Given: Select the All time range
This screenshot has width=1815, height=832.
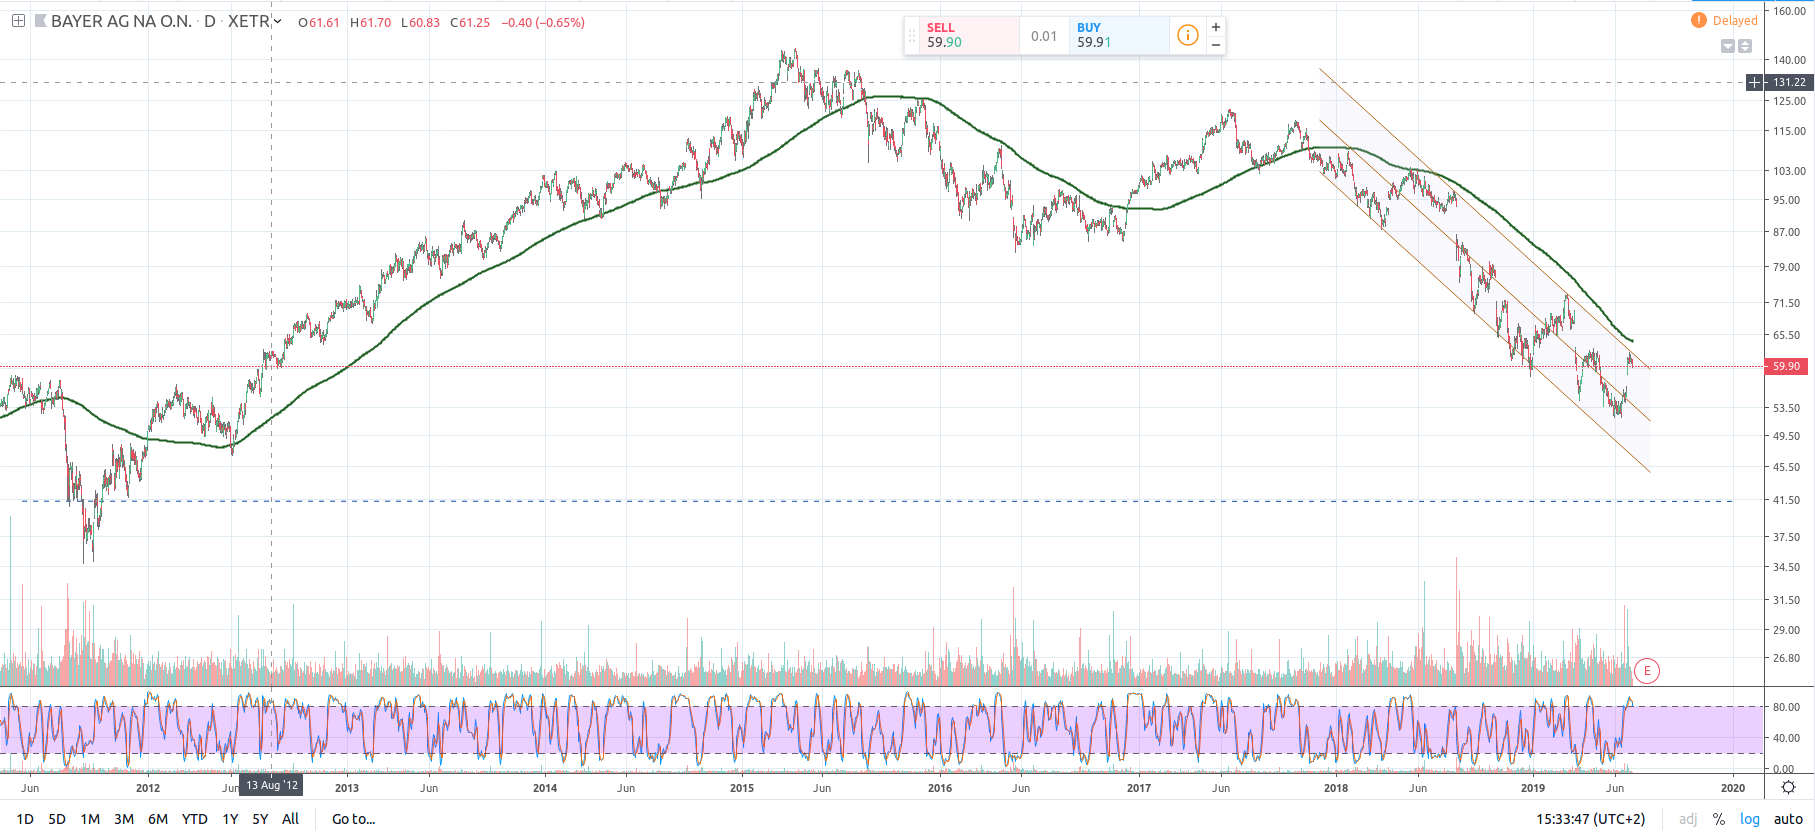Looking at the screenshot, I should click(x=291, y=819).
